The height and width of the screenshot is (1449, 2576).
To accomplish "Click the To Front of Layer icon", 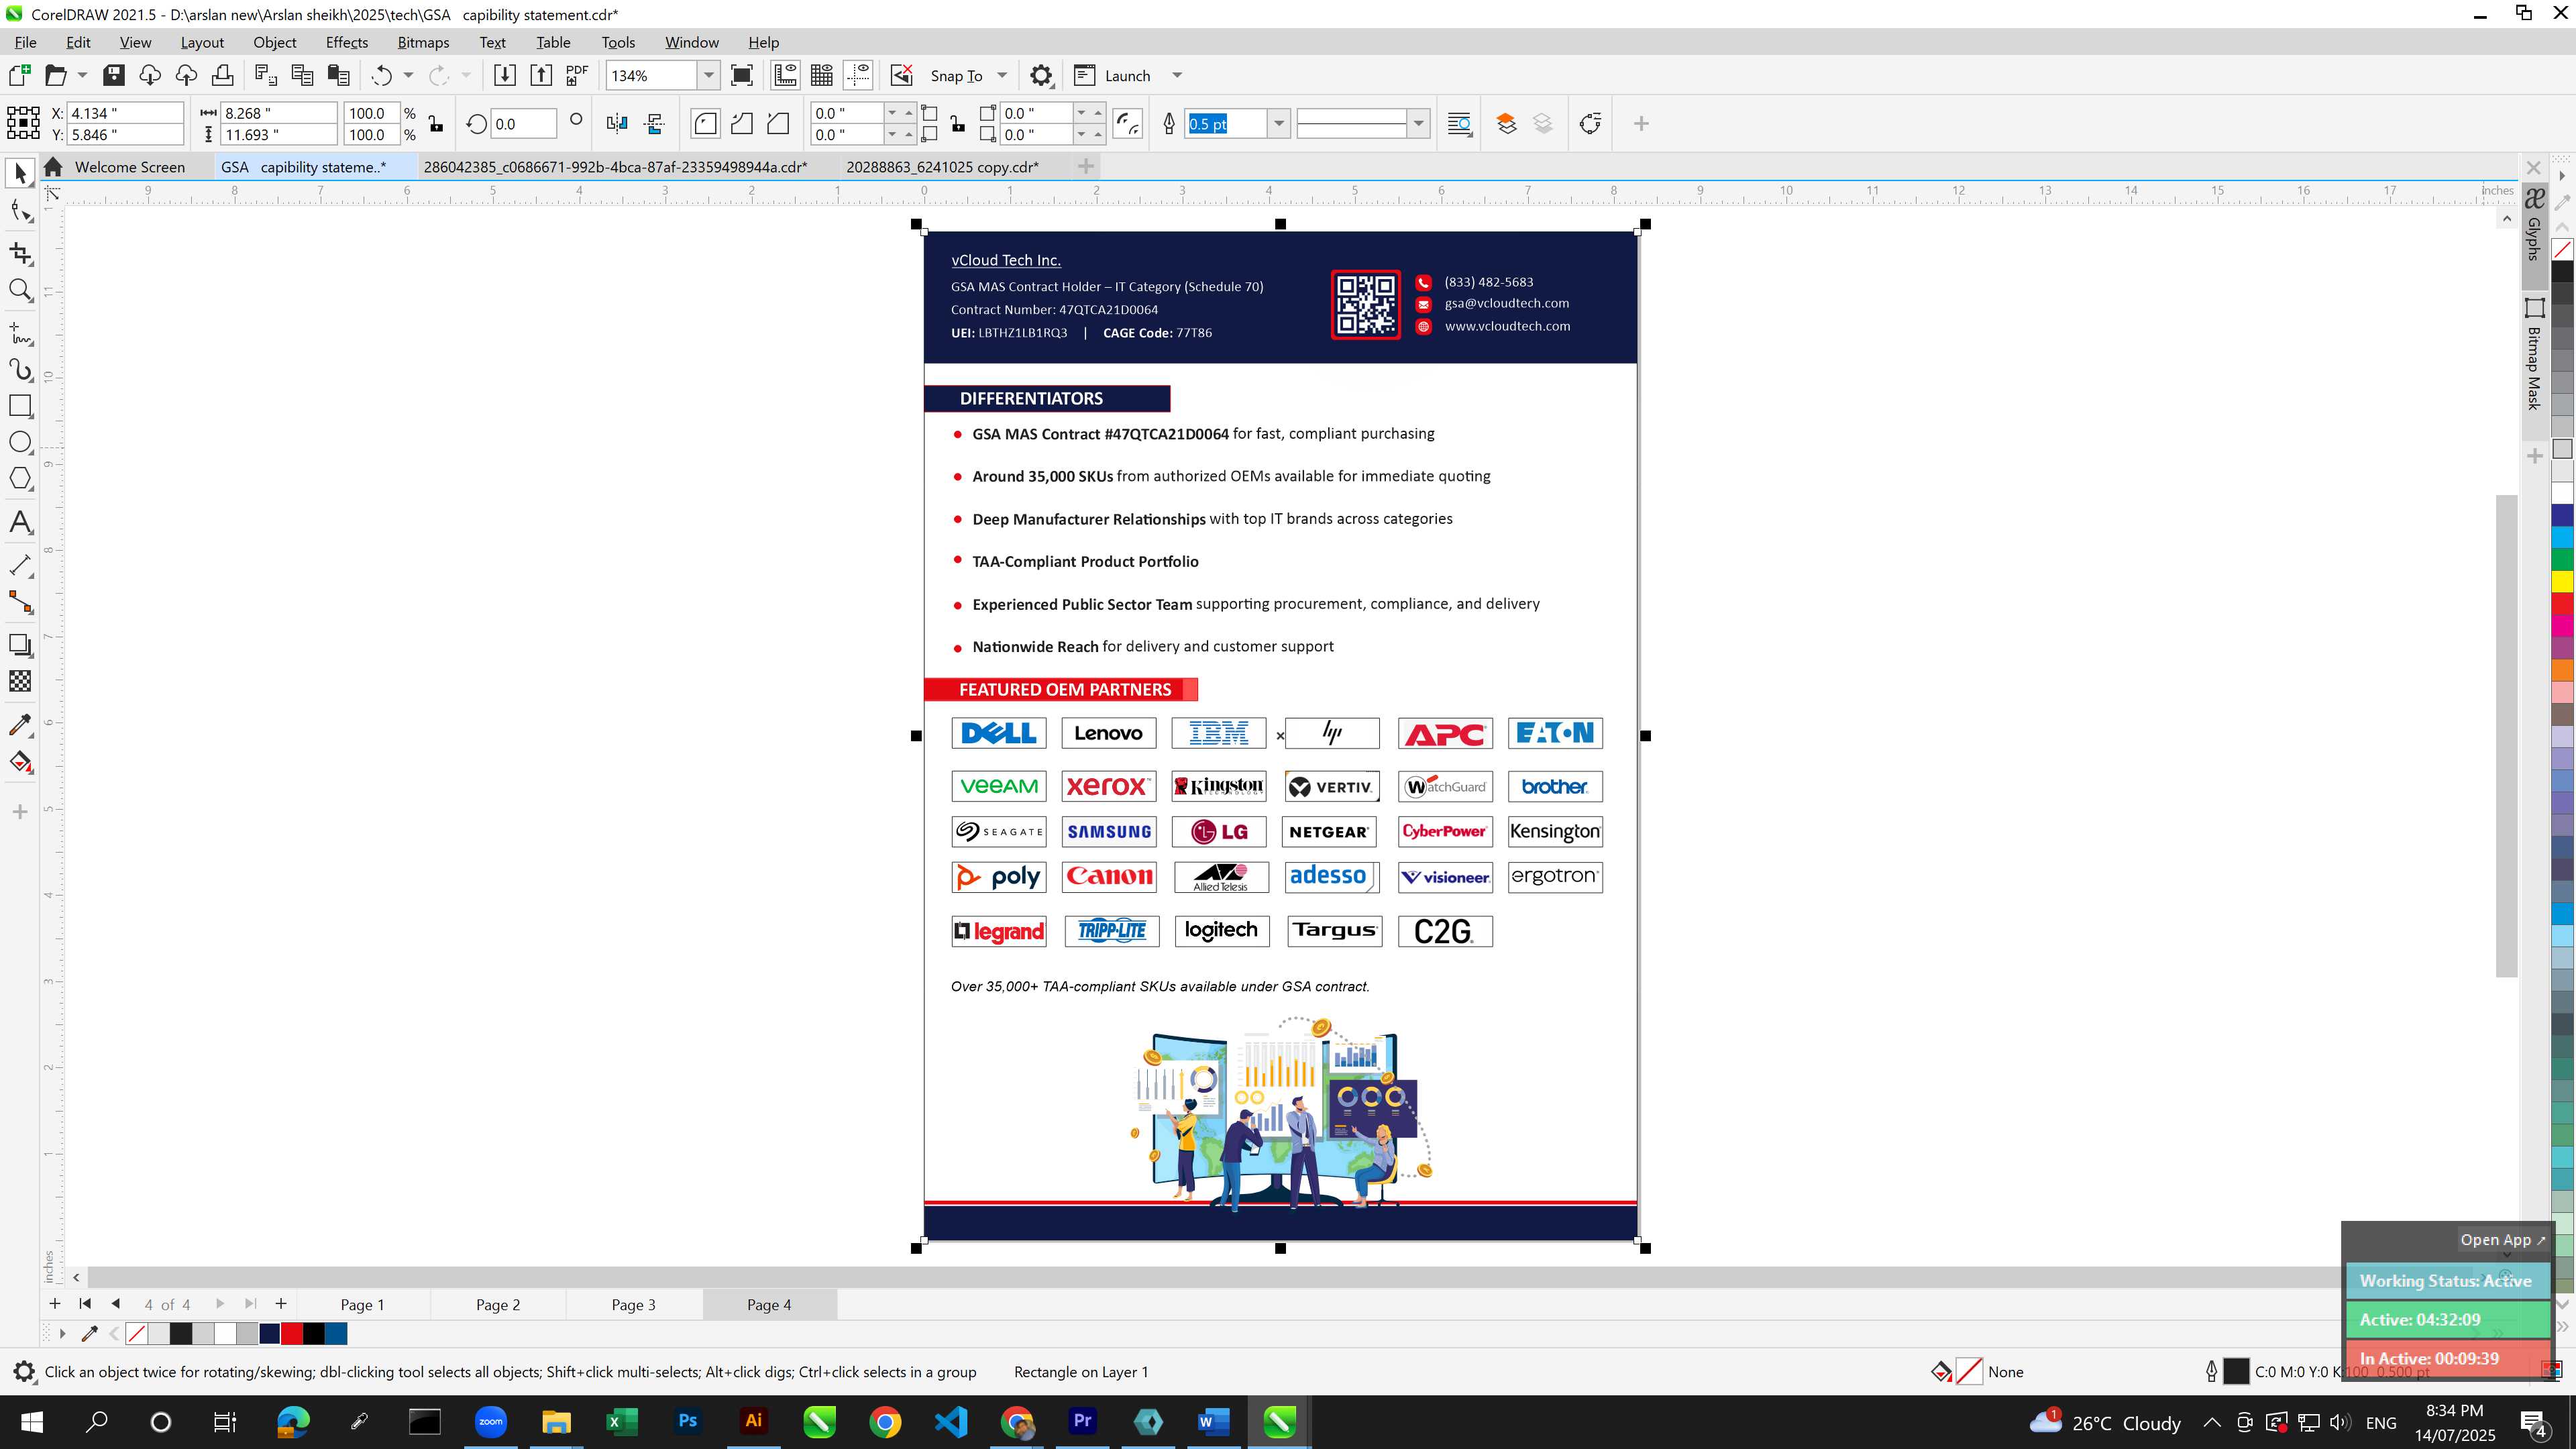I will pyautogui.click(x=1506, y=124).
